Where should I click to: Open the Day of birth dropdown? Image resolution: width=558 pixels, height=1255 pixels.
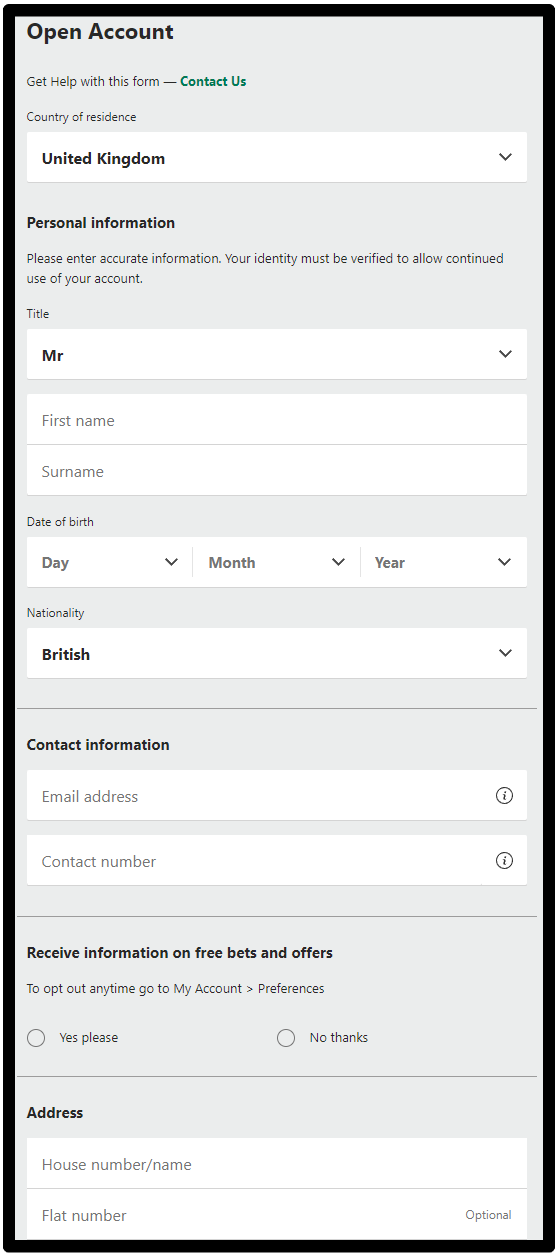pos(110,562)
